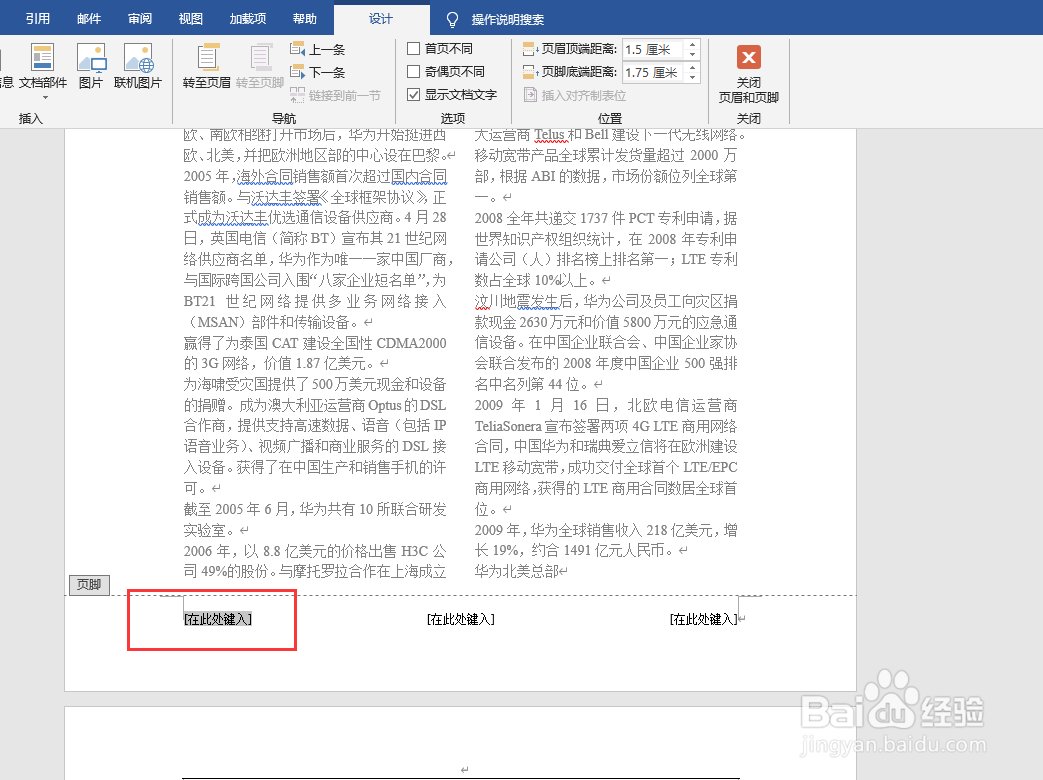Click text TeliaSonera in right column

pyautogui.click(x=508, y=426)
